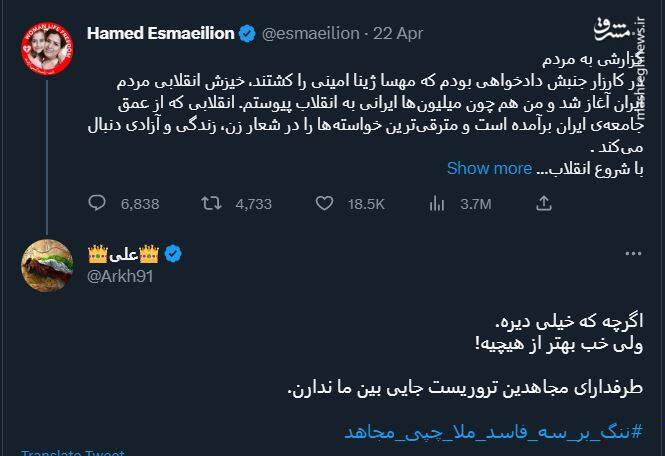The width and height of the screenshot is (665, 456).
Task: Click the verified badge beside علی
Action: click(173, 254)
